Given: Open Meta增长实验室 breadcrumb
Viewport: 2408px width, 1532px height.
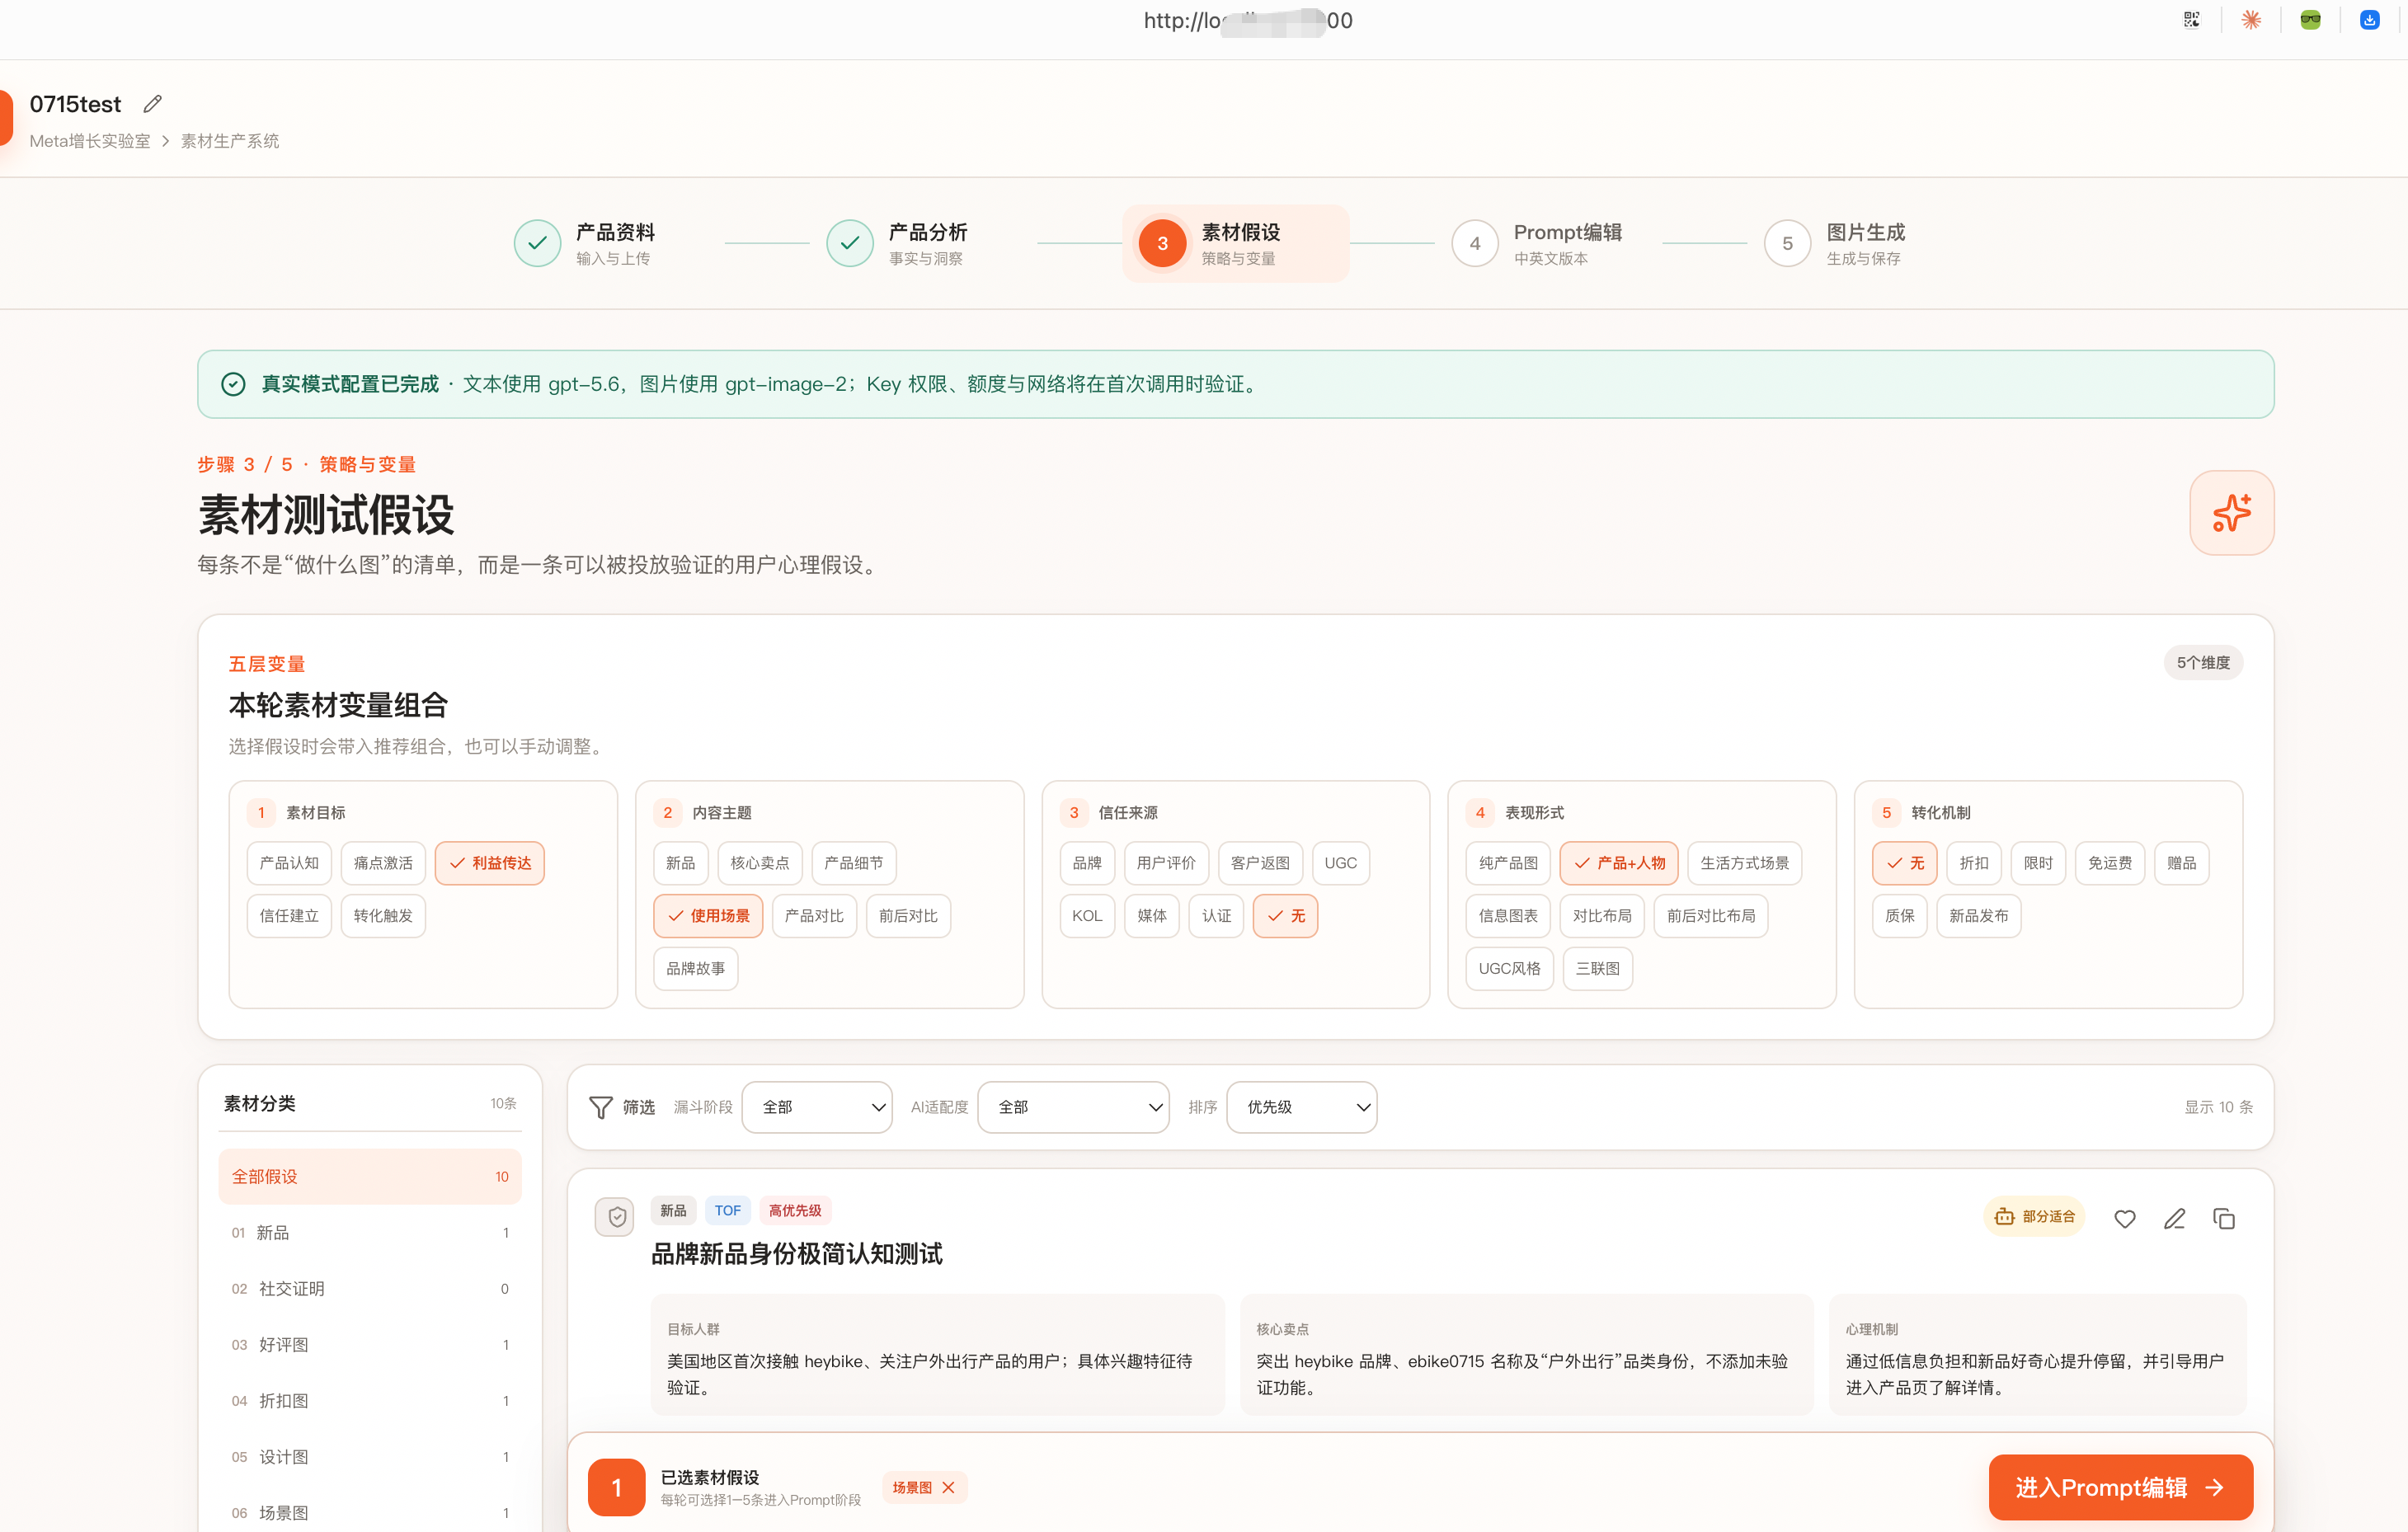Looking at the screenshot, I should coord(90,141).
